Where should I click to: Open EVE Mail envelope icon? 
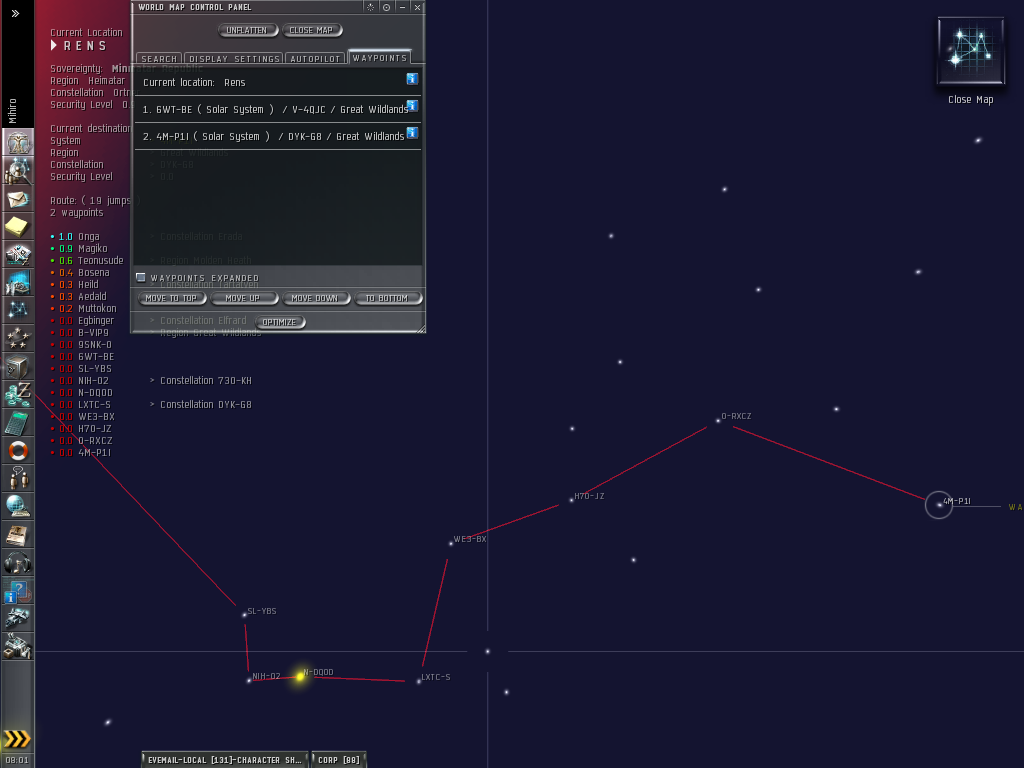coord(18,199)
